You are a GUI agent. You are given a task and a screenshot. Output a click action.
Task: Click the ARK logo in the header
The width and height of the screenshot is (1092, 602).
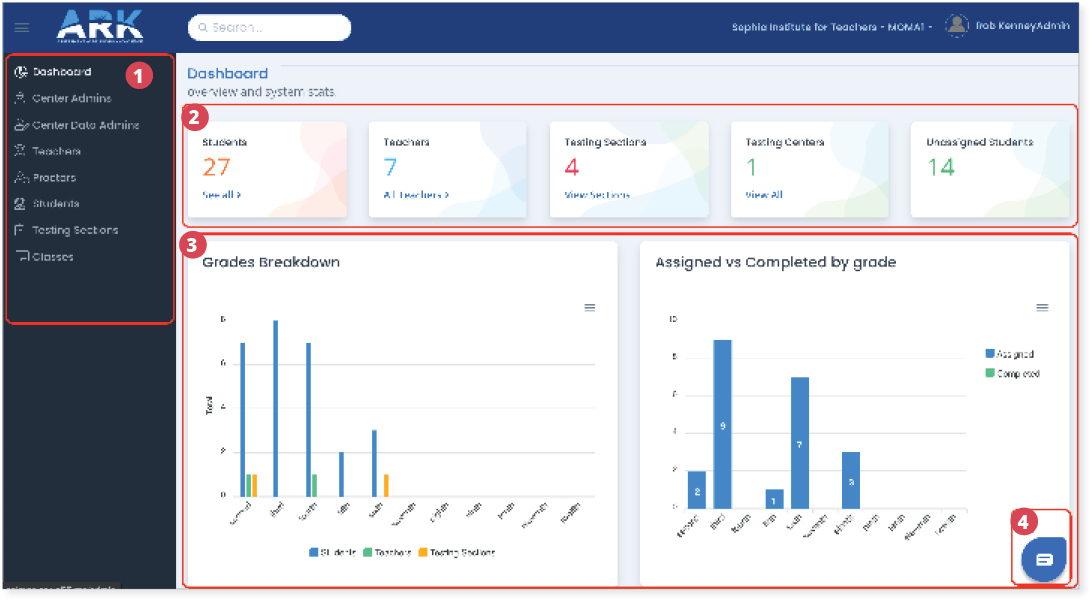pyautogui.click(x=100, y=26)
